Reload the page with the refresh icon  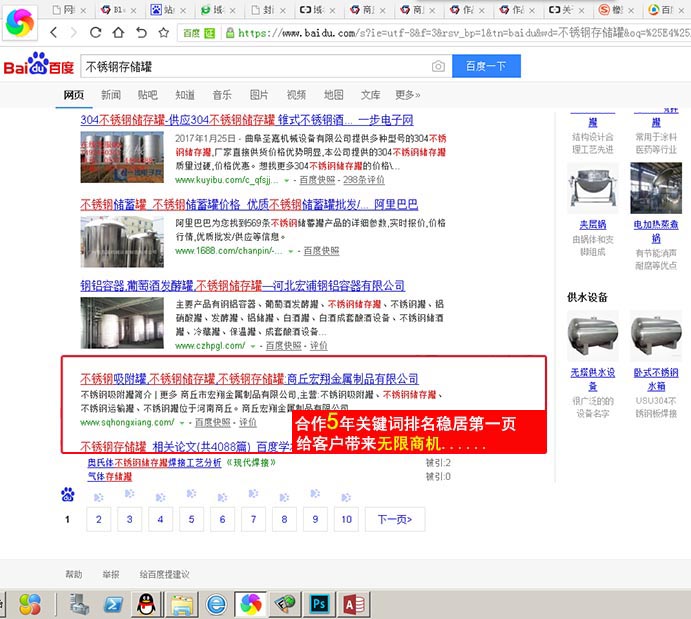point(96,32)
